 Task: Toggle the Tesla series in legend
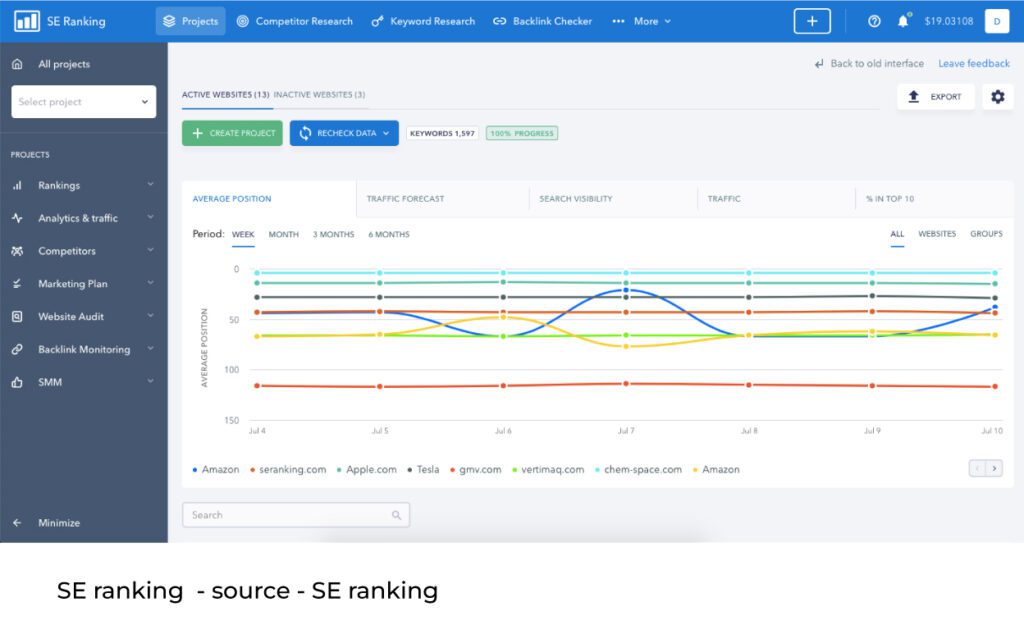point(423,469)
